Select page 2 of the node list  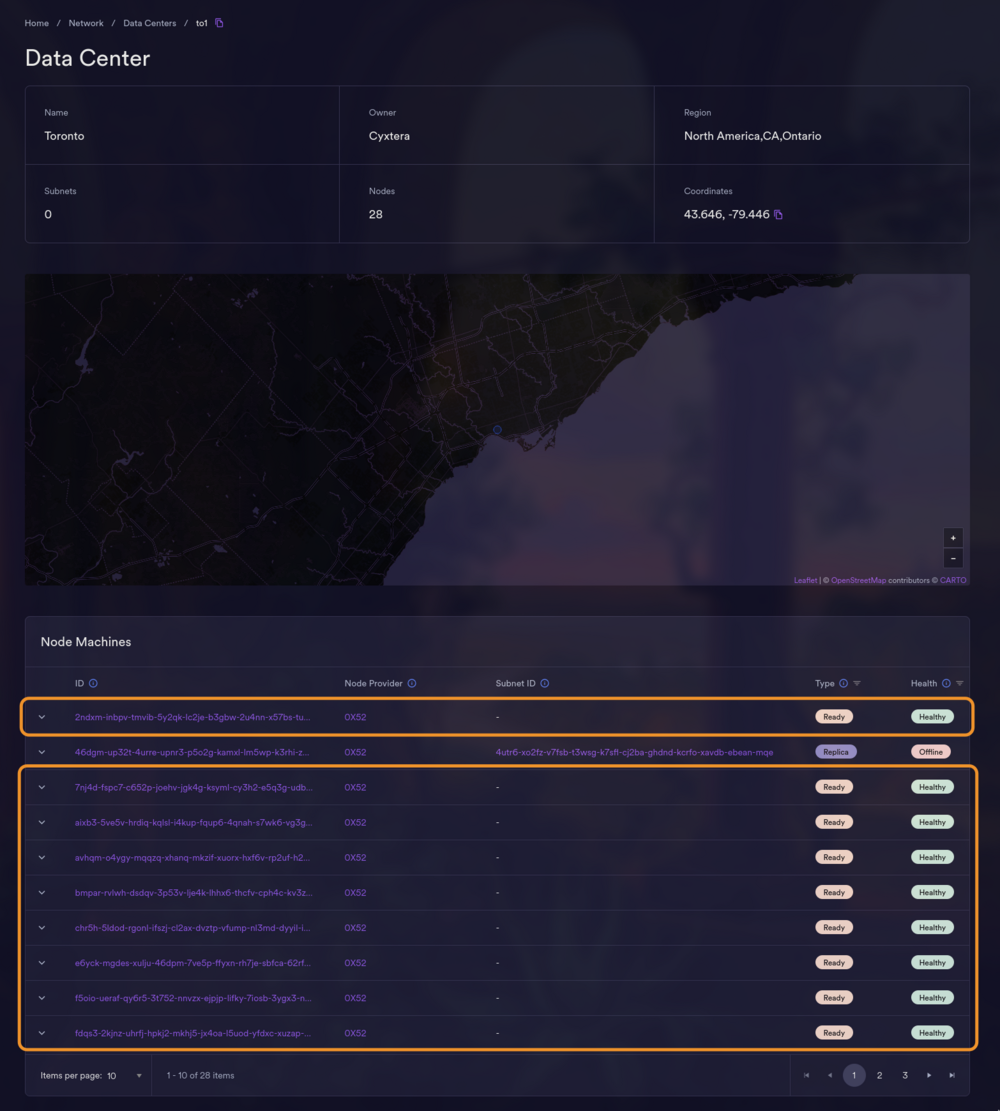(879, 1075)
